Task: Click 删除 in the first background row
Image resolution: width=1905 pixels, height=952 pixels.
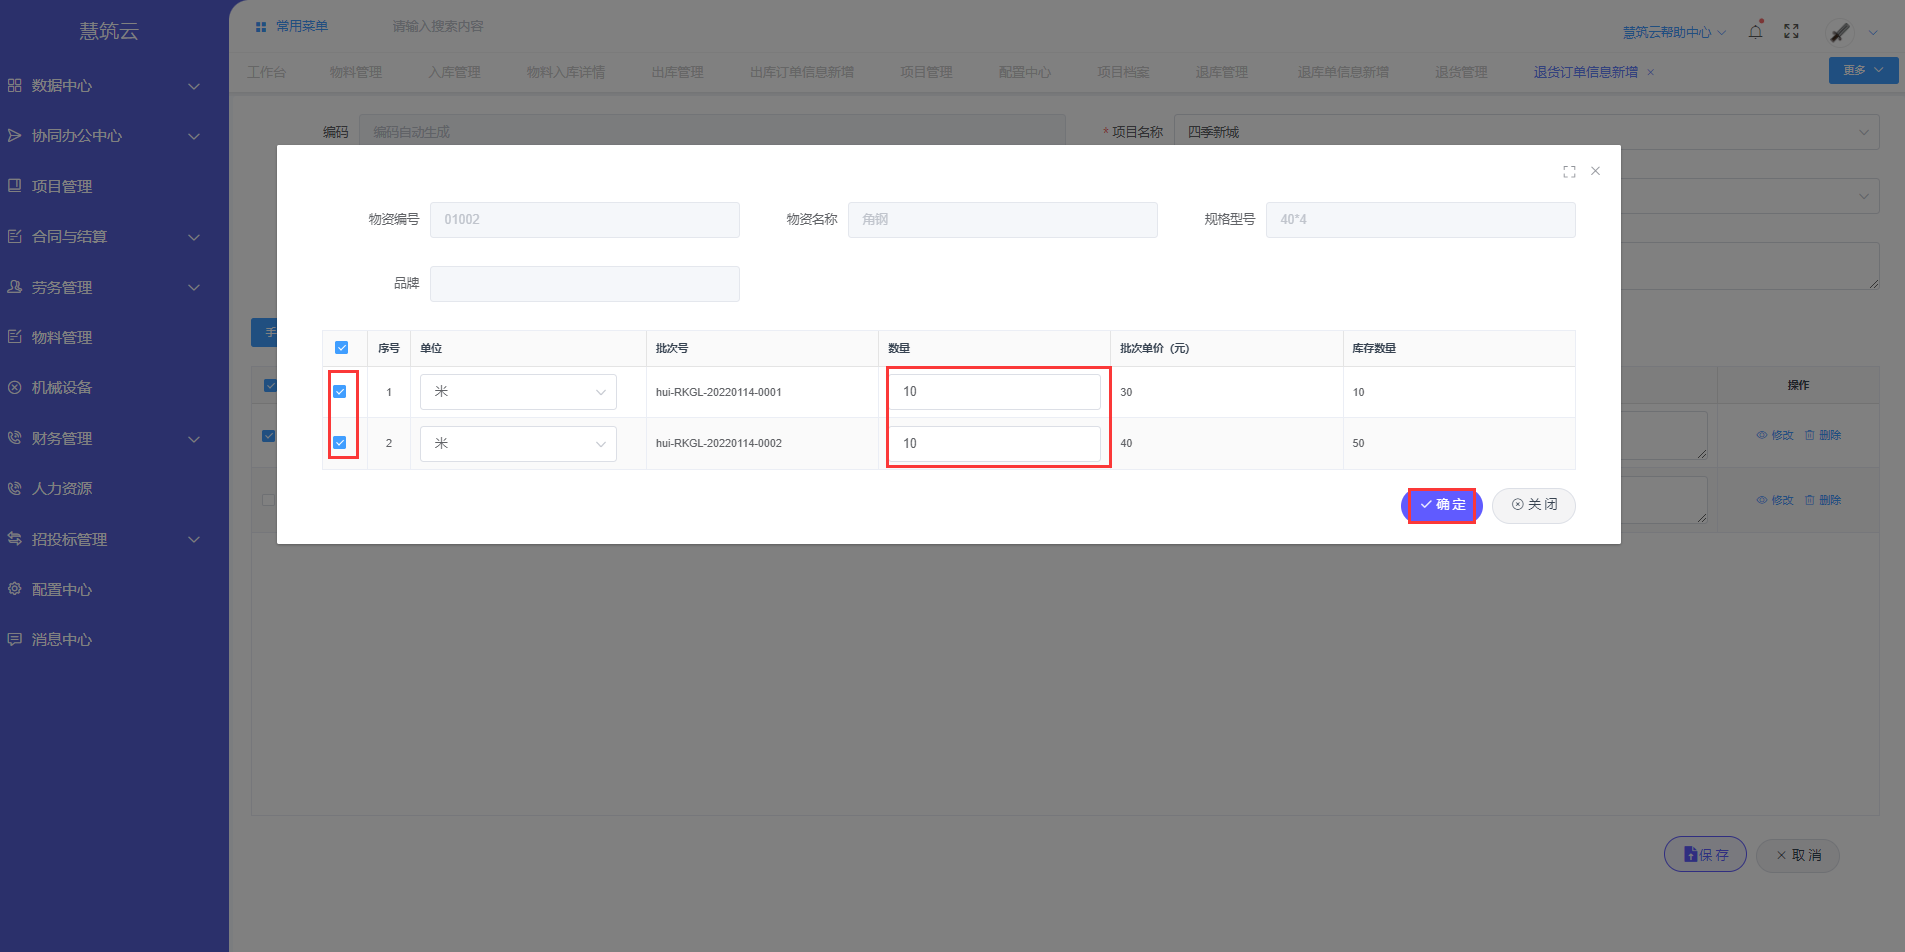Action: click(1823, 435)
